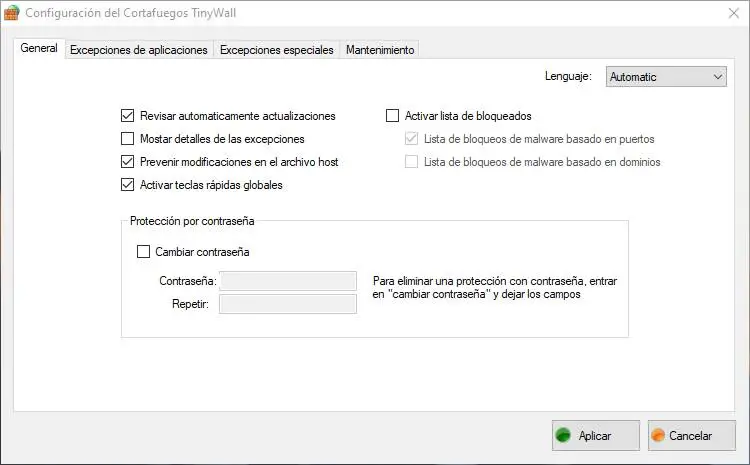The image size is (750, 465).
Task: Click the Contraseña input field
Action: tap(288, 282)
